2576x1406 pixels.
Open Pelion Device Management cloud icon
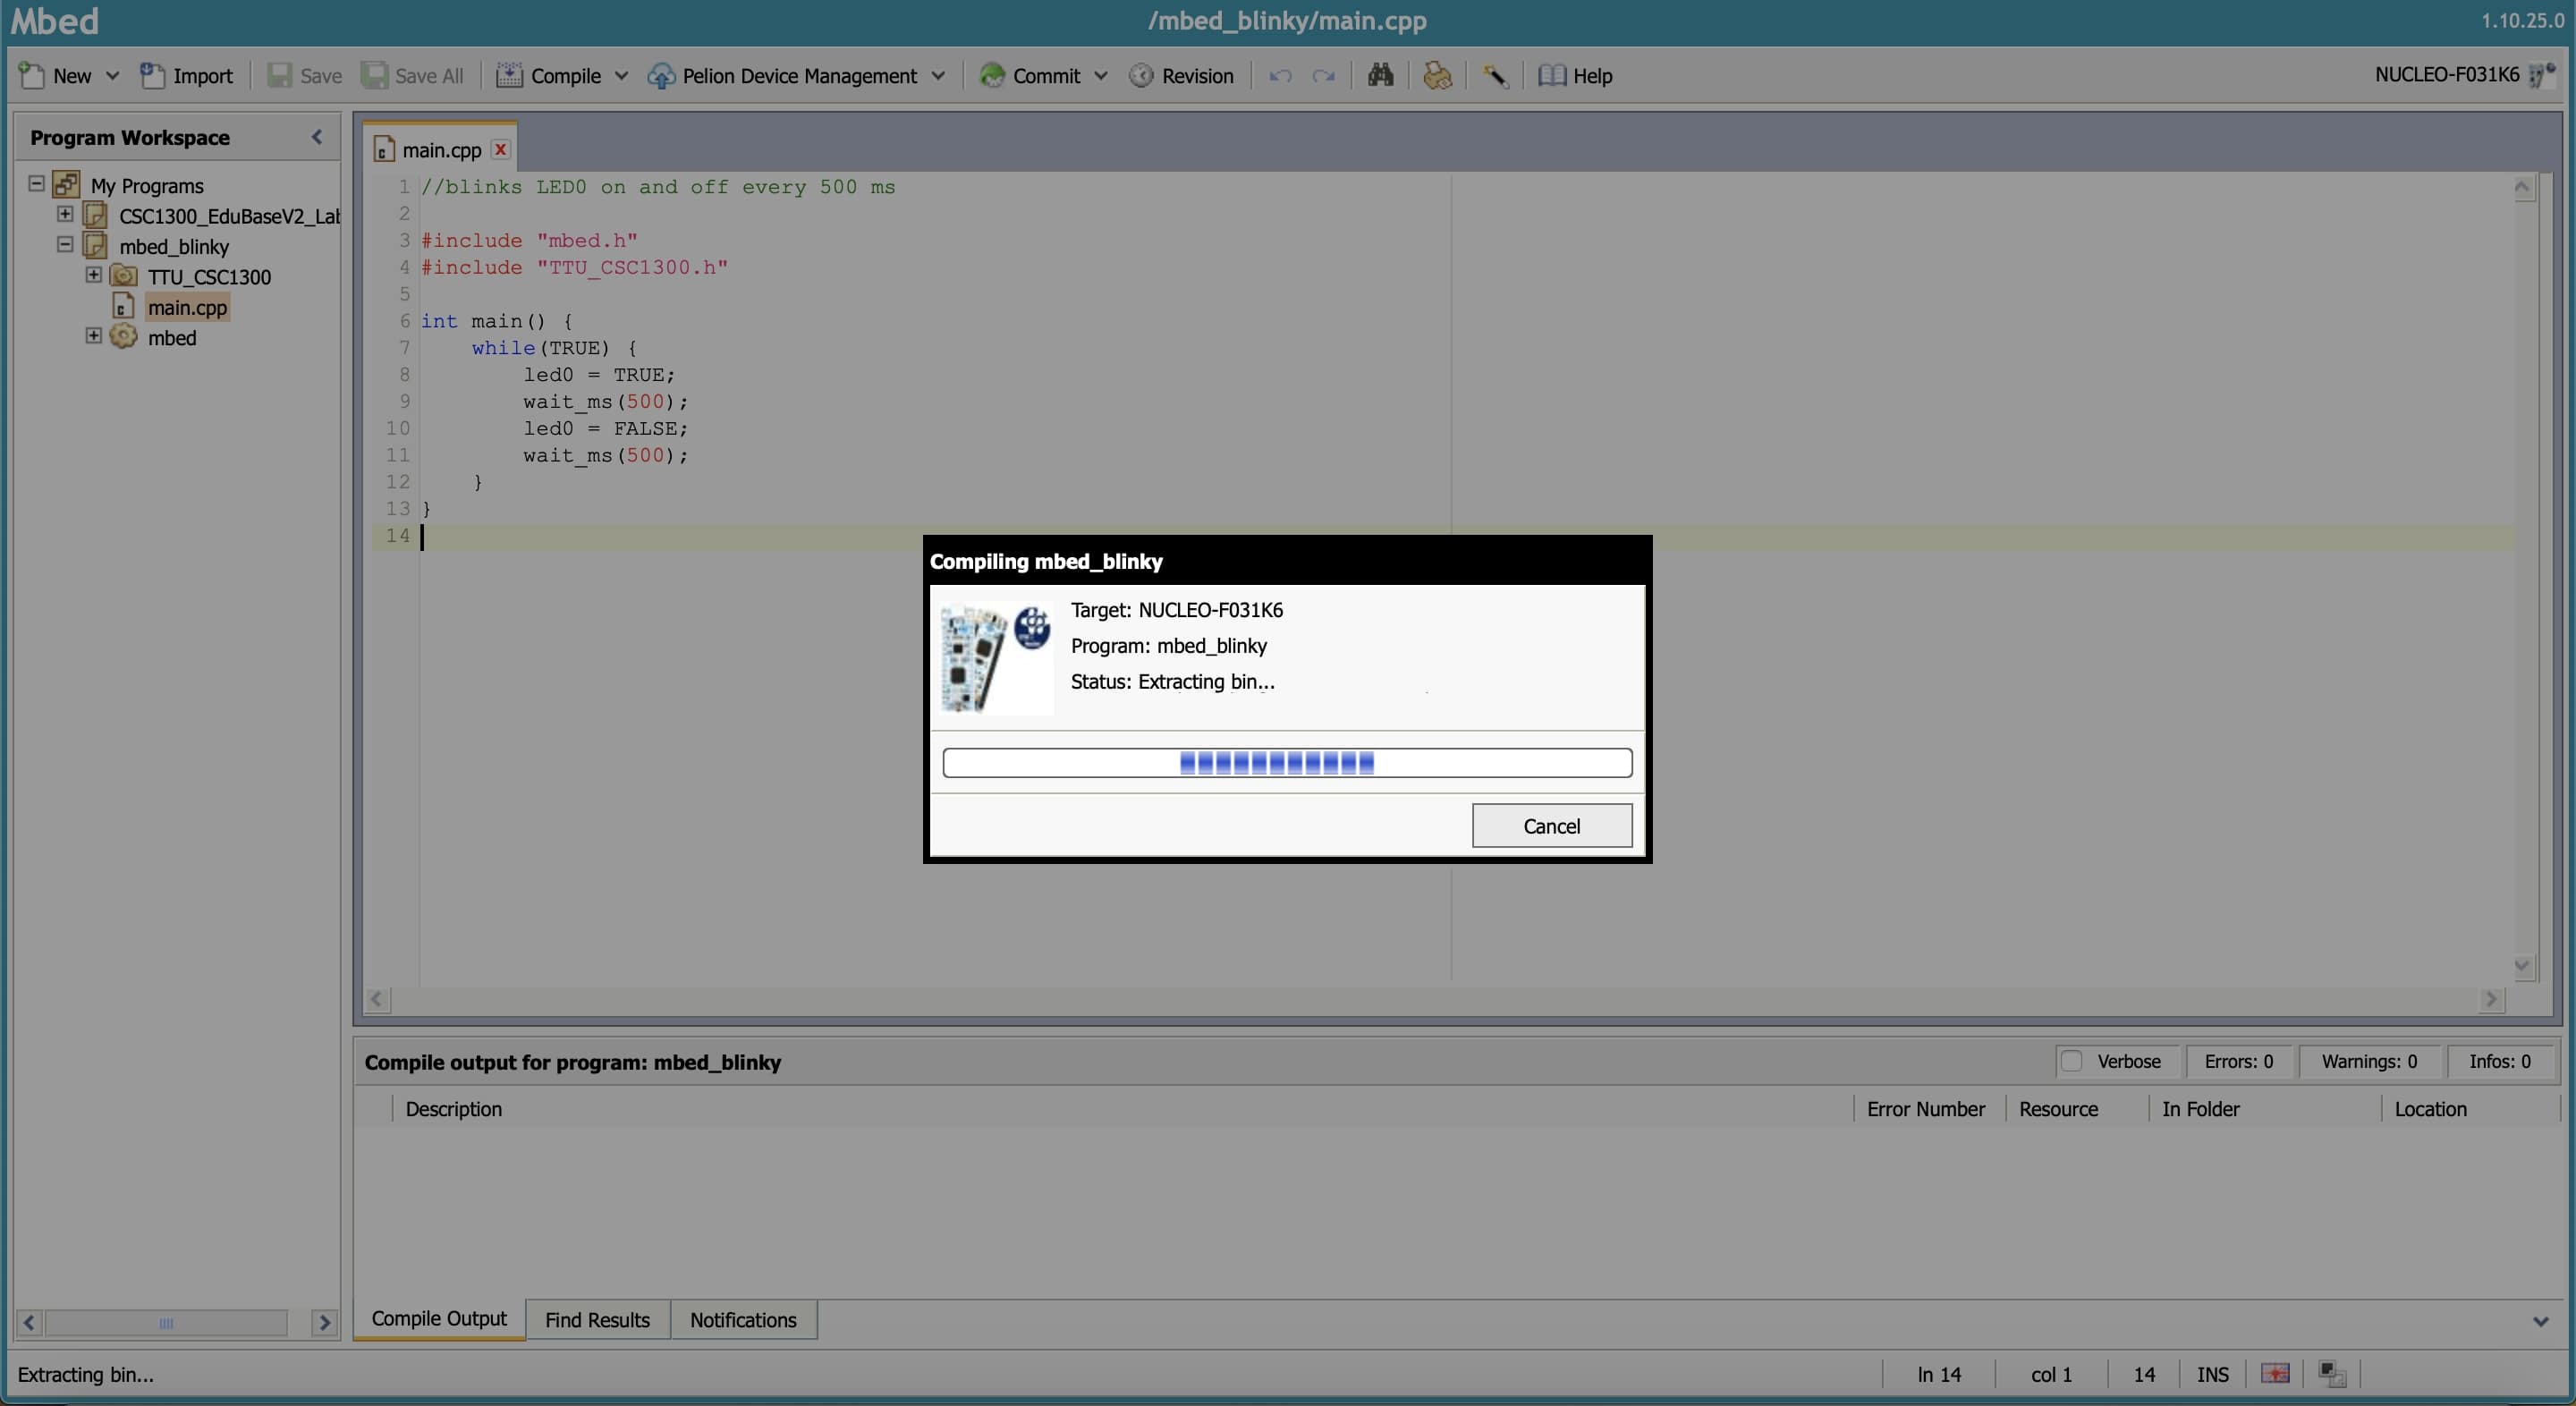[661, 75]
